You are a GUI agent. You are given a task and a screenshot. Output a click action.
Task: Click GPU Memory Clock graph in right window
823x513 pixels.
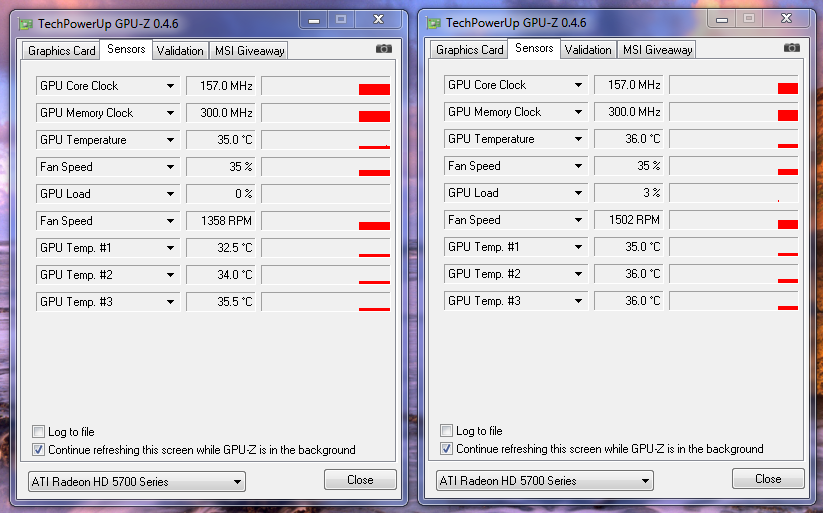point(734,112)
